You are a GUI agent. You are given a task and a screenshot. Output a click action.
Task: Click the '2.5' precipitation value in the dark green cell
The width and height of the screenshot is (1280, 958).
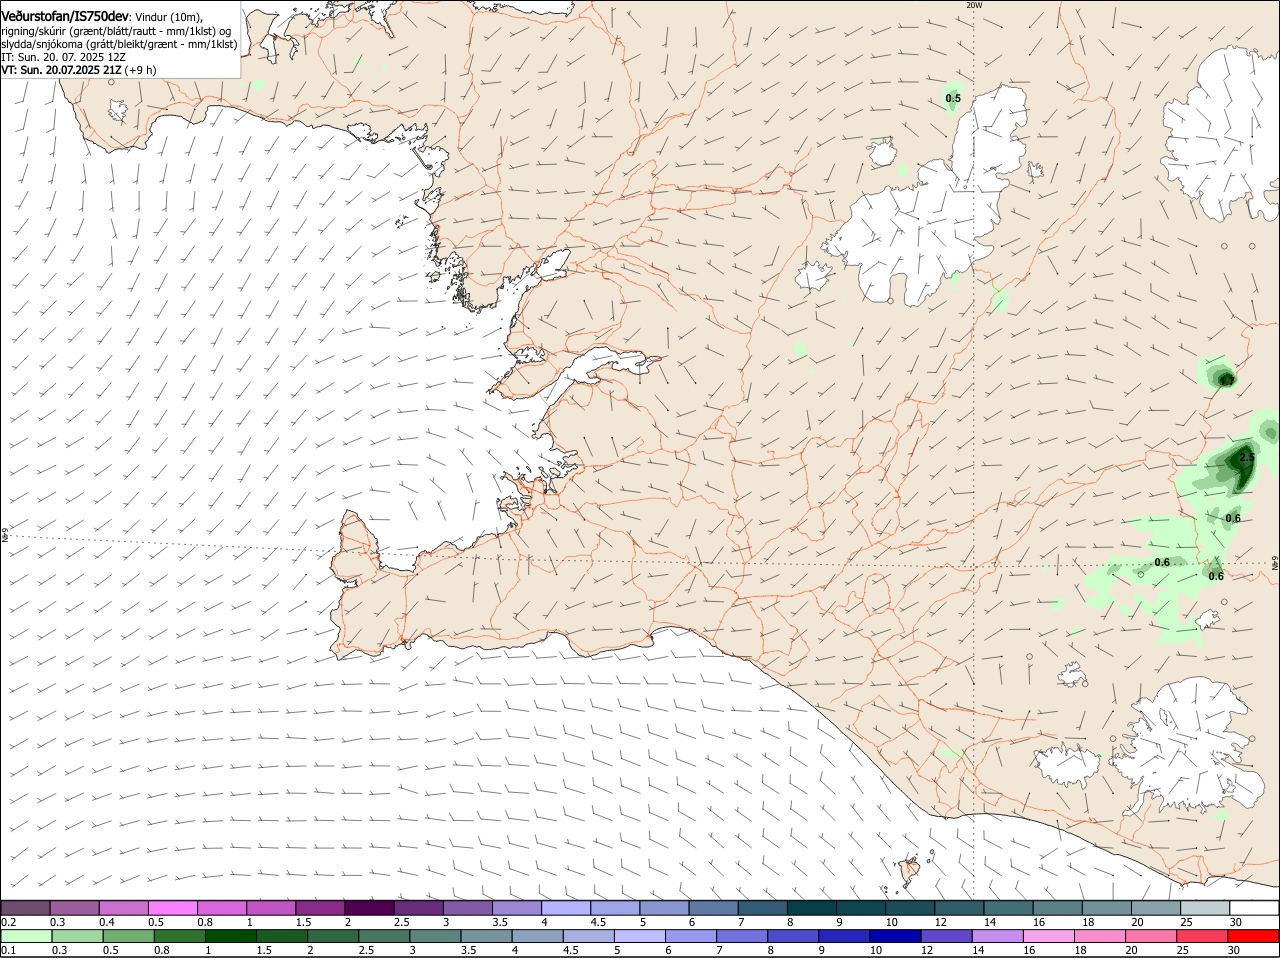(x=1246, y=457)
